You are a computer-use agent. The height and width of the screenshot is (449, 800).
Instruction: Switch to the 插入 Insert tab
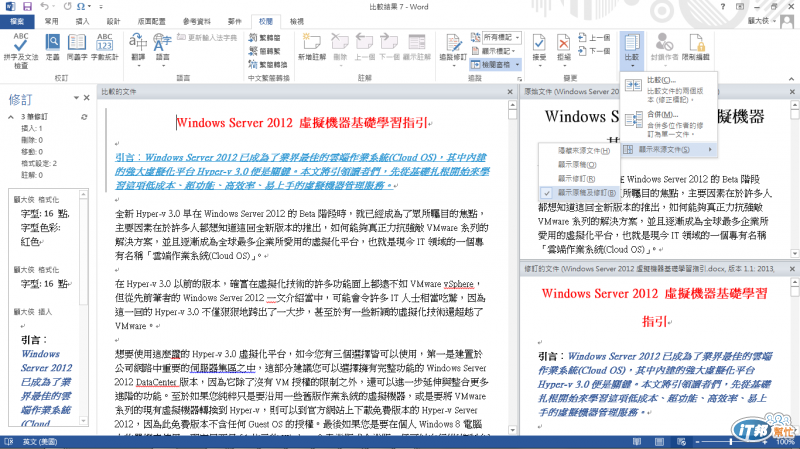pyautogui.click(x=82, y=21)
